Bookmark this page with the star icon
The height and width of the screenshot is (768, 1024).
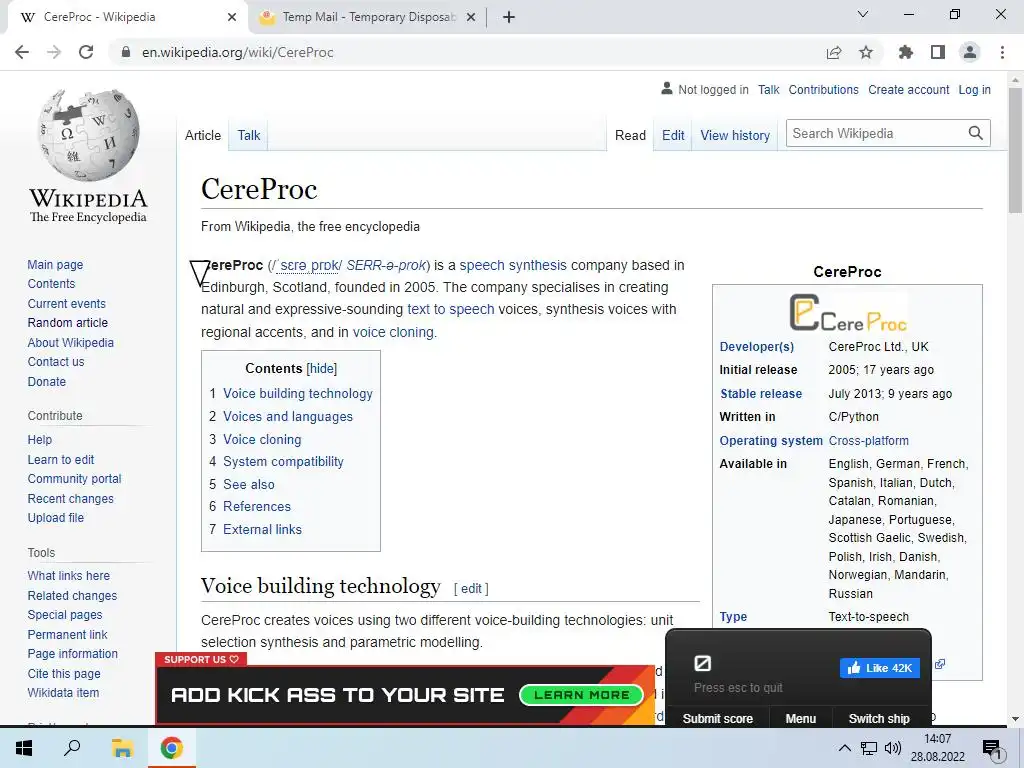click(866, 52)
